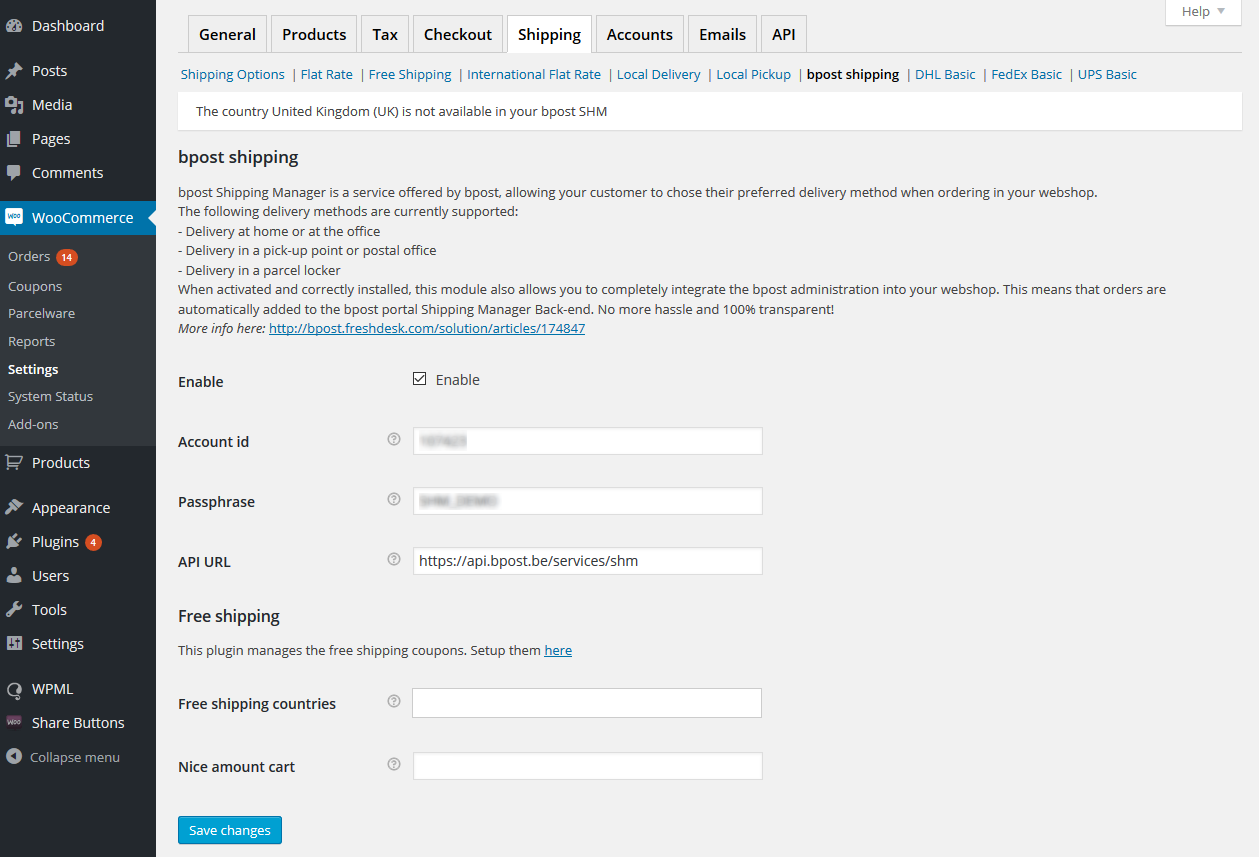The image size is (1259, 857).
Task: Open the bpost freshdesk article link
Action: (427, 328)
